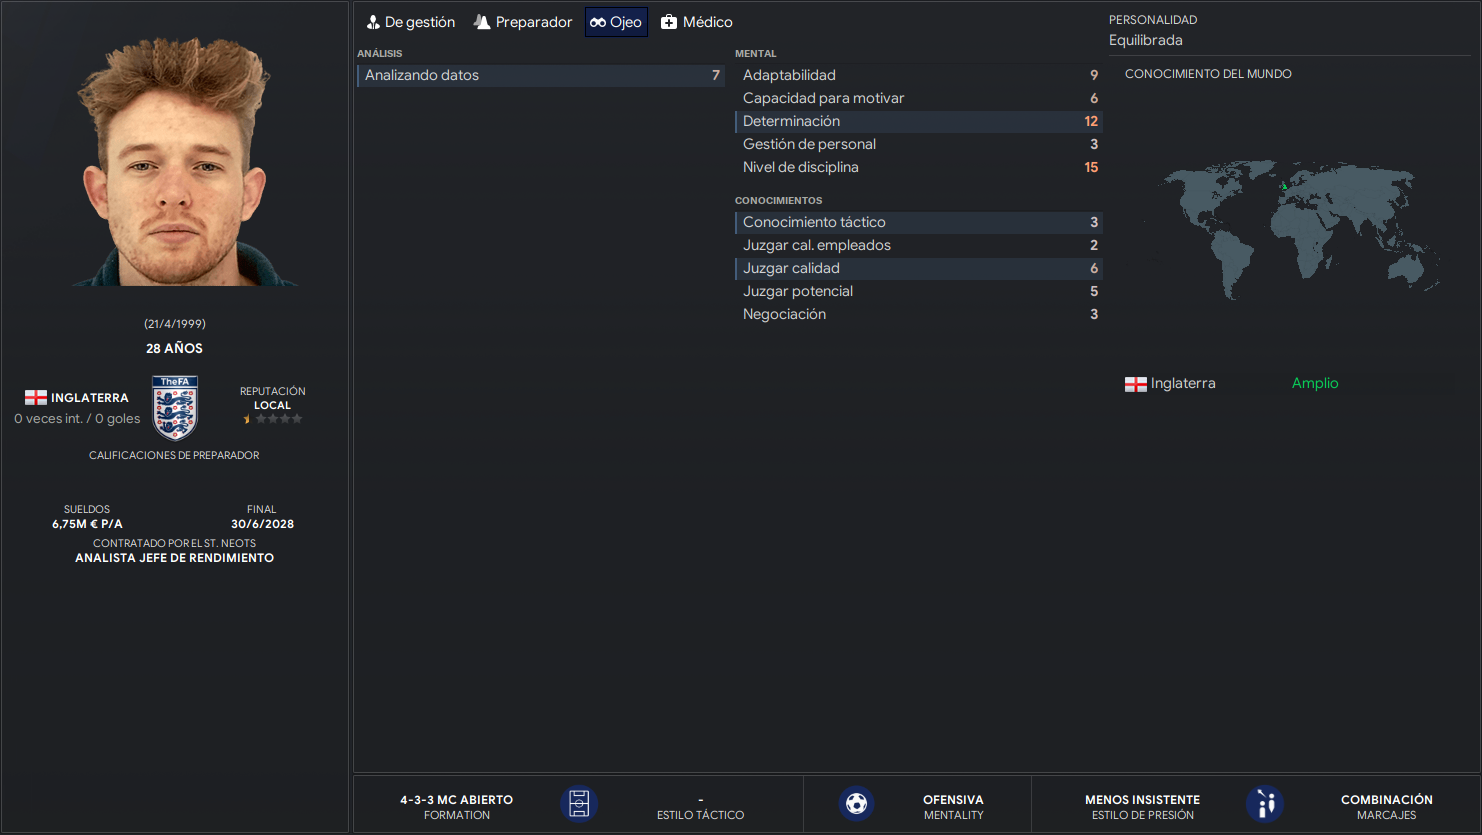
Task: Click the Ofensiva mentality label
Action: coord(953,800)
